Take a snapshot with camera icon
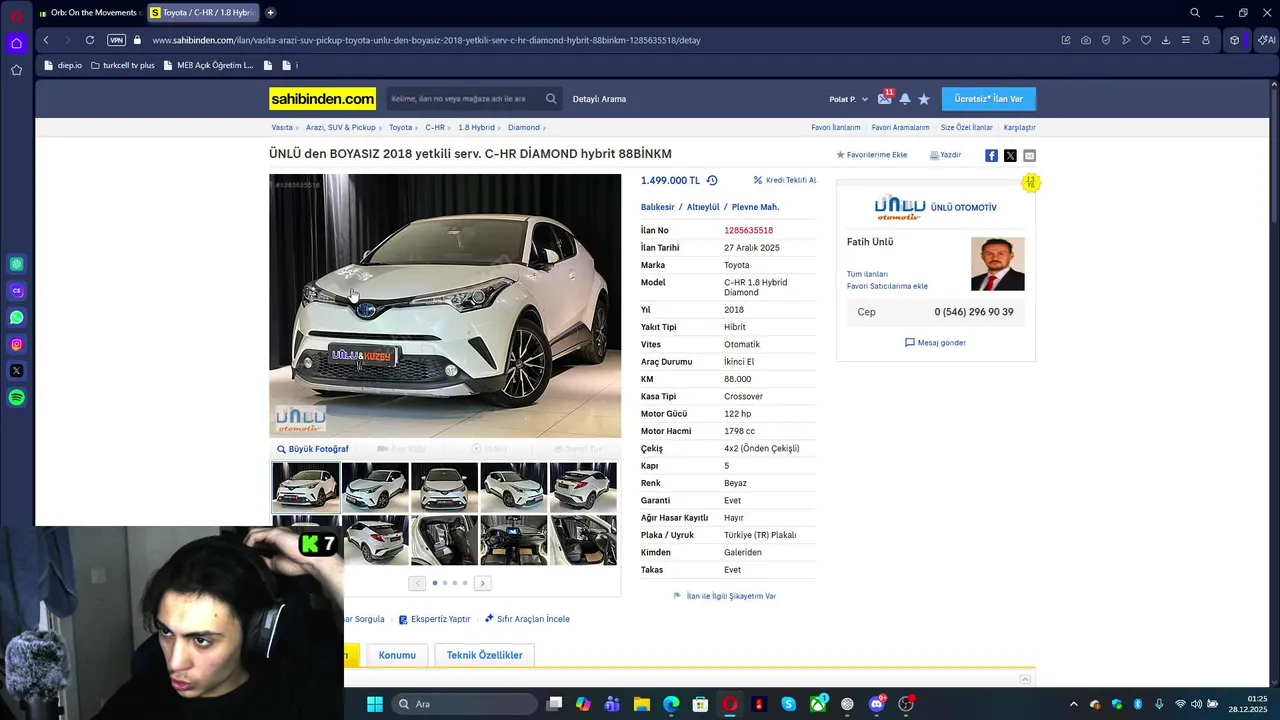The image size is (1280, 720). point(1086,40)
